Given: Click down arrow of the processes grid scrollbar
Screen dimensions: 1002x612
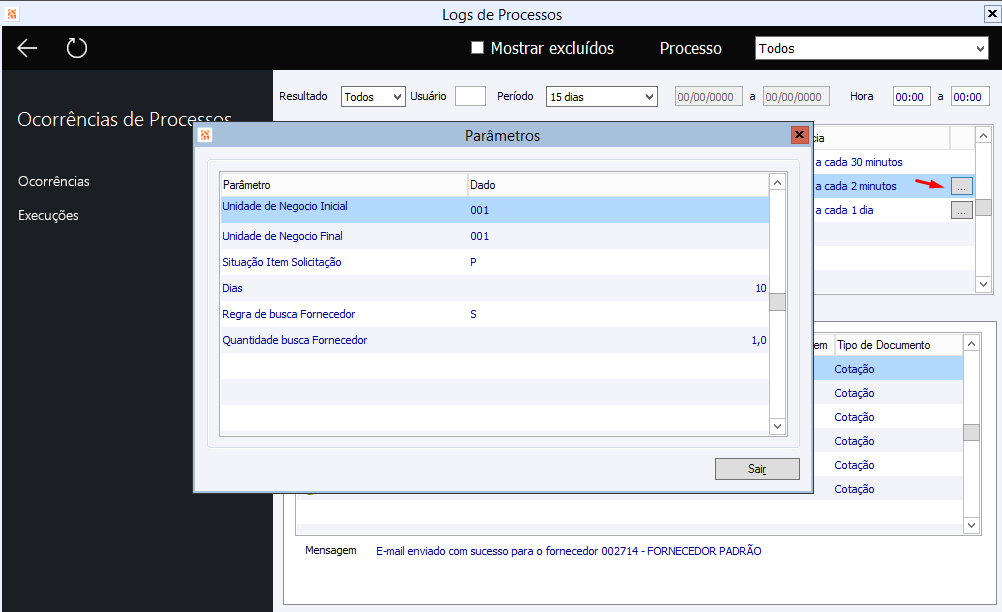Looking at the screenshot, I should tap(983, 284).
